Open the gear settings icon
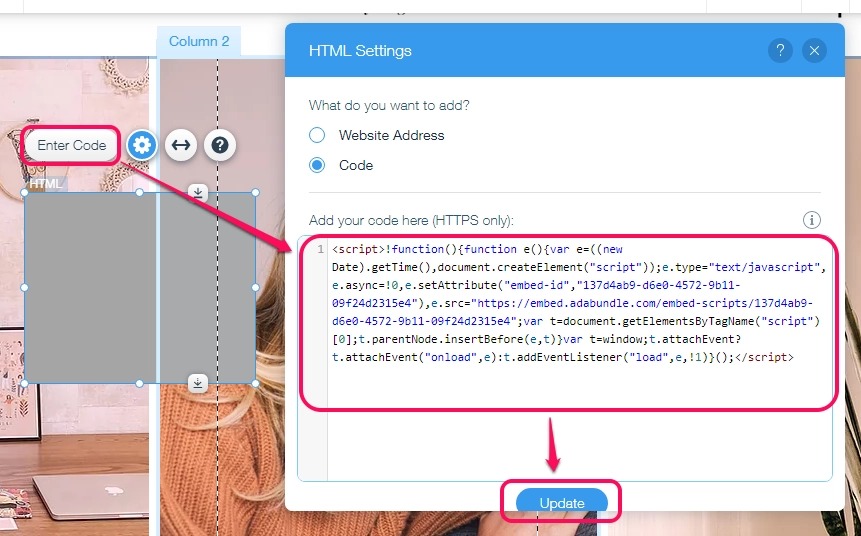The height and width of the screenshot is (536, 861). click(x=142, y=145)
